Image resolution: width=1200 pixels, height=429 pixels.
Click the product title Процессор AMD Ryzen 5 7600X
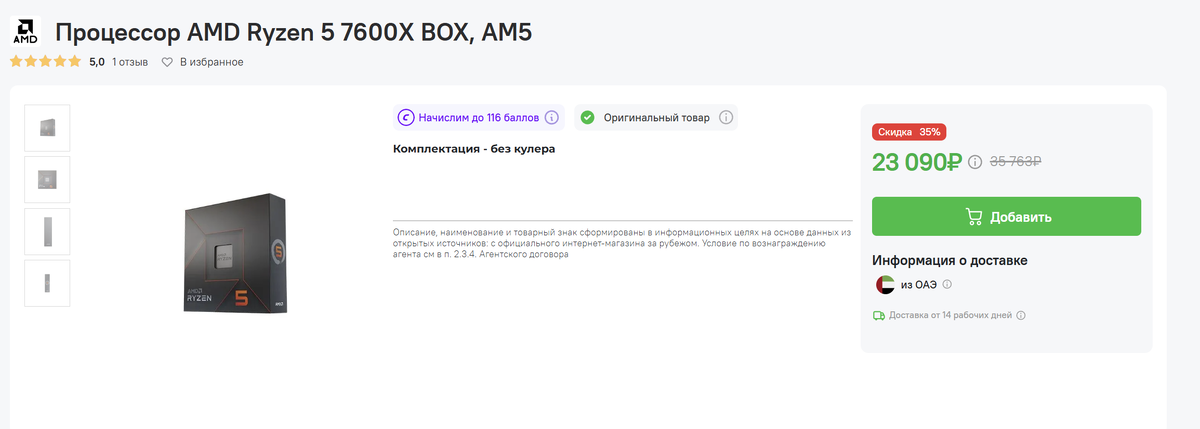[x=293, y=33]
